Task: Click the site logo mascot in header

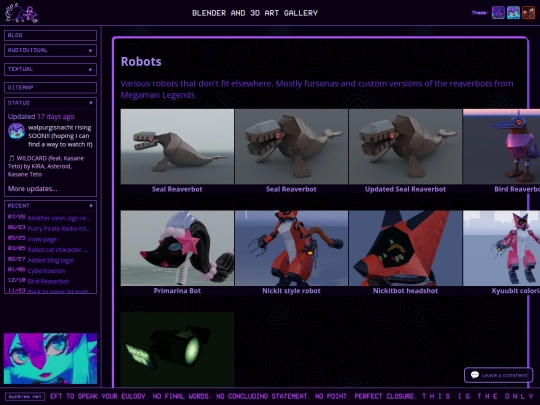Action: 21,13
